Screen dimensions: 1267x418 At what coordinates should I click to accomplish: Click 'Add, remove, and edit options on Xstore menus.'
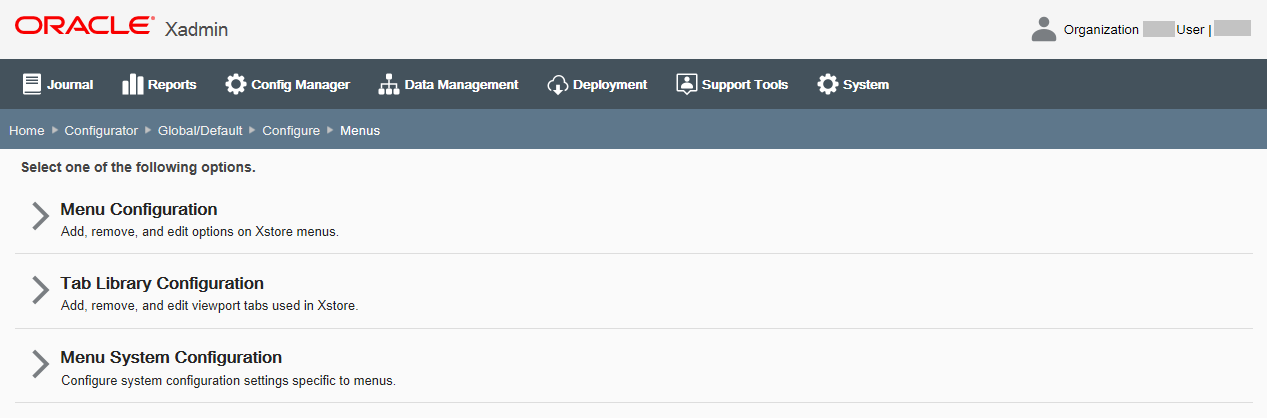click(x=200, y=231)
